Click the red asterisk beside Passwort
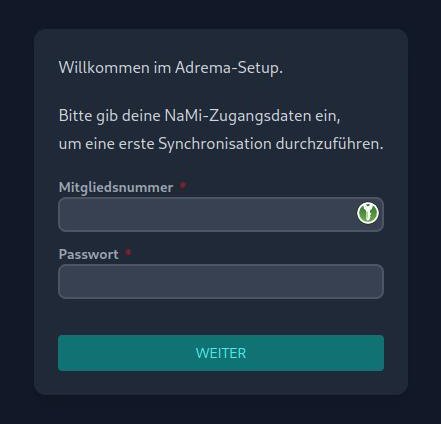The height and width of the screenshot is (424, 441). pyautogui.click(x=128, y=252)
